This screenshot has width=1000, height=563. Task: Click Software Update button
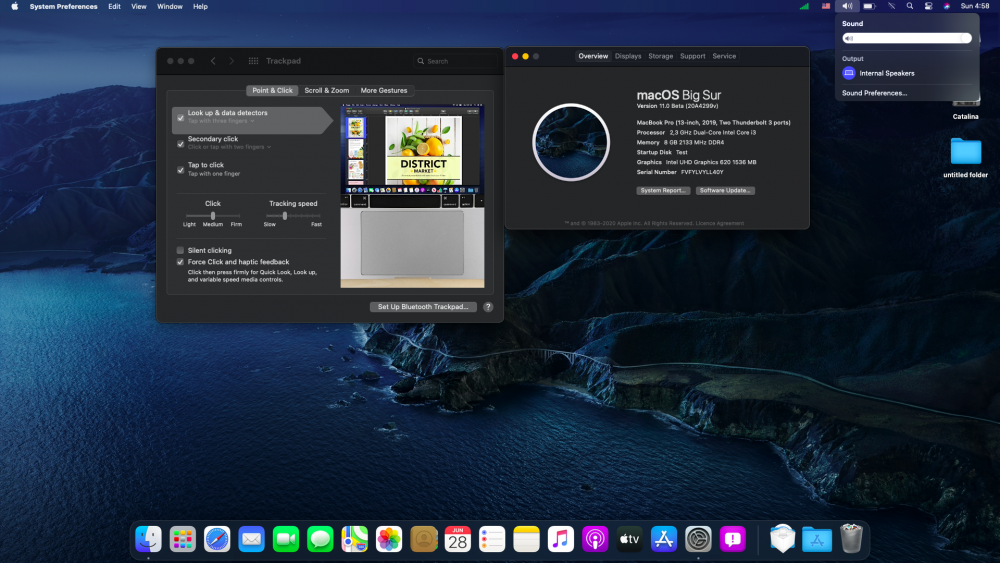tap(725, 191)
